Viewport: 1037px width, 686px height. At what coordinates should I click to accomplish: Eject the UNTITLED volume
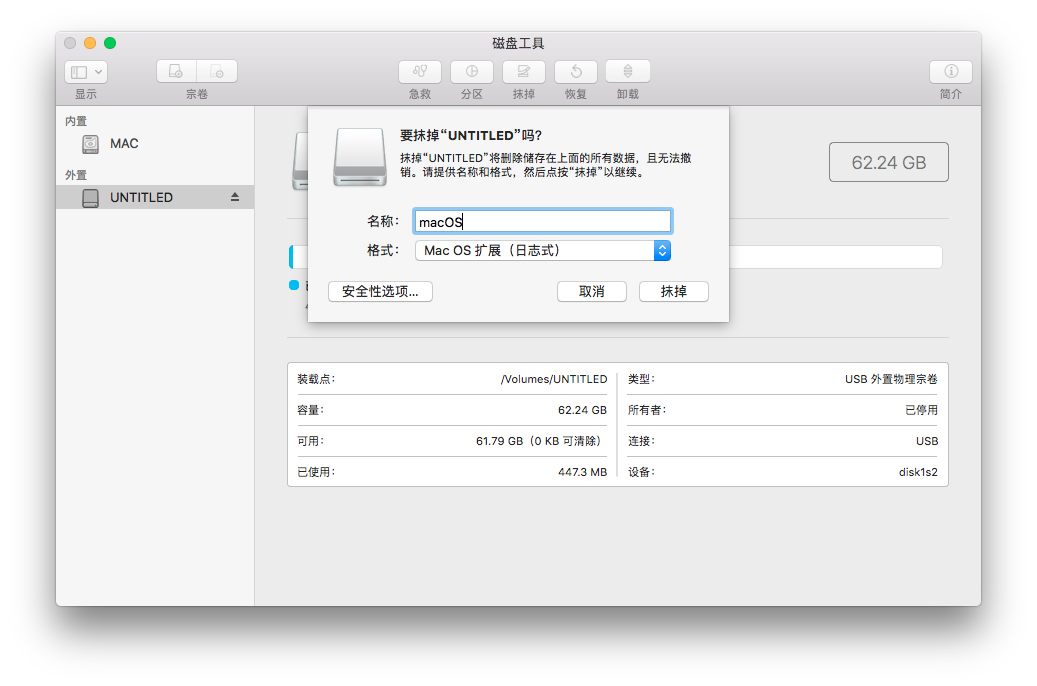tap(235, 197)
